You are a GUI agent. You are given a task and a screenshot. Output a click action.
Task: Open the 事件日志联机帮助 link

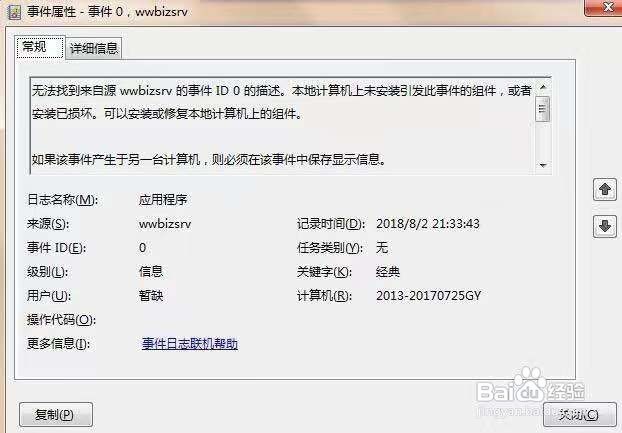point(190,344)
